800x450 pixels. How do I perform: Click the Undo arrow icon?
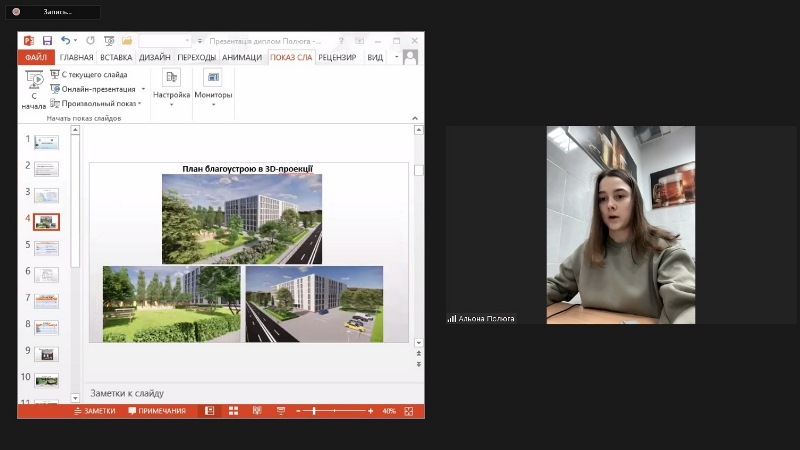pyautogui.click(x=65, y=41)
